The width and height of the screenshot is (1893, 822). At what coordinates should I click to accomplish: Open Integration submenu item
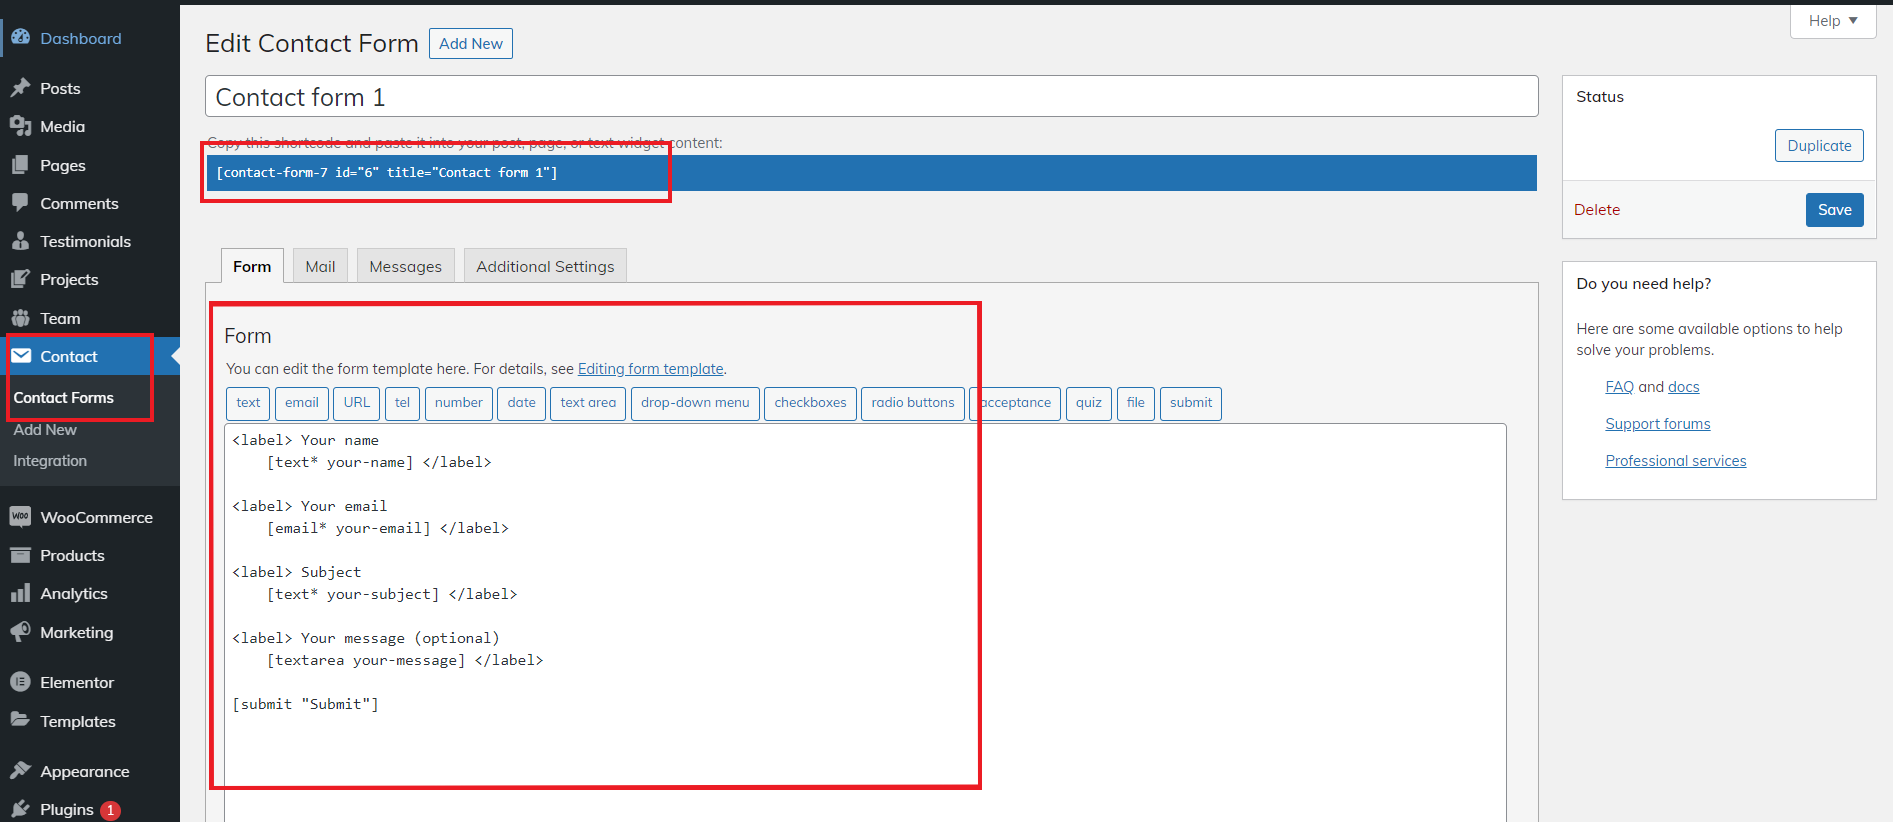click(50, 461)
